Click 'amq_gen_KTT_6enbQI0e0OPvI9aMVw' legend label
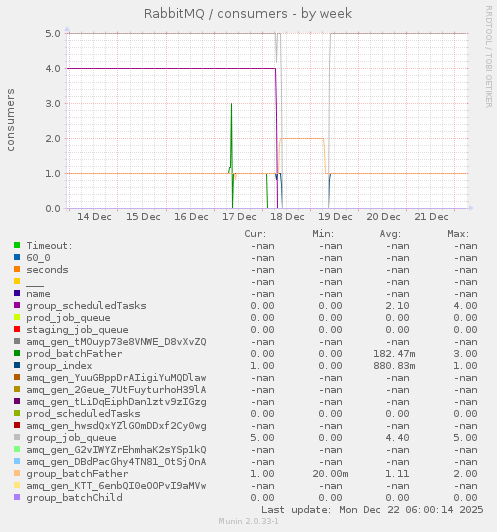The height and width of the screenshot is (532, 497). pyautogui.click(x=116, y=486)
